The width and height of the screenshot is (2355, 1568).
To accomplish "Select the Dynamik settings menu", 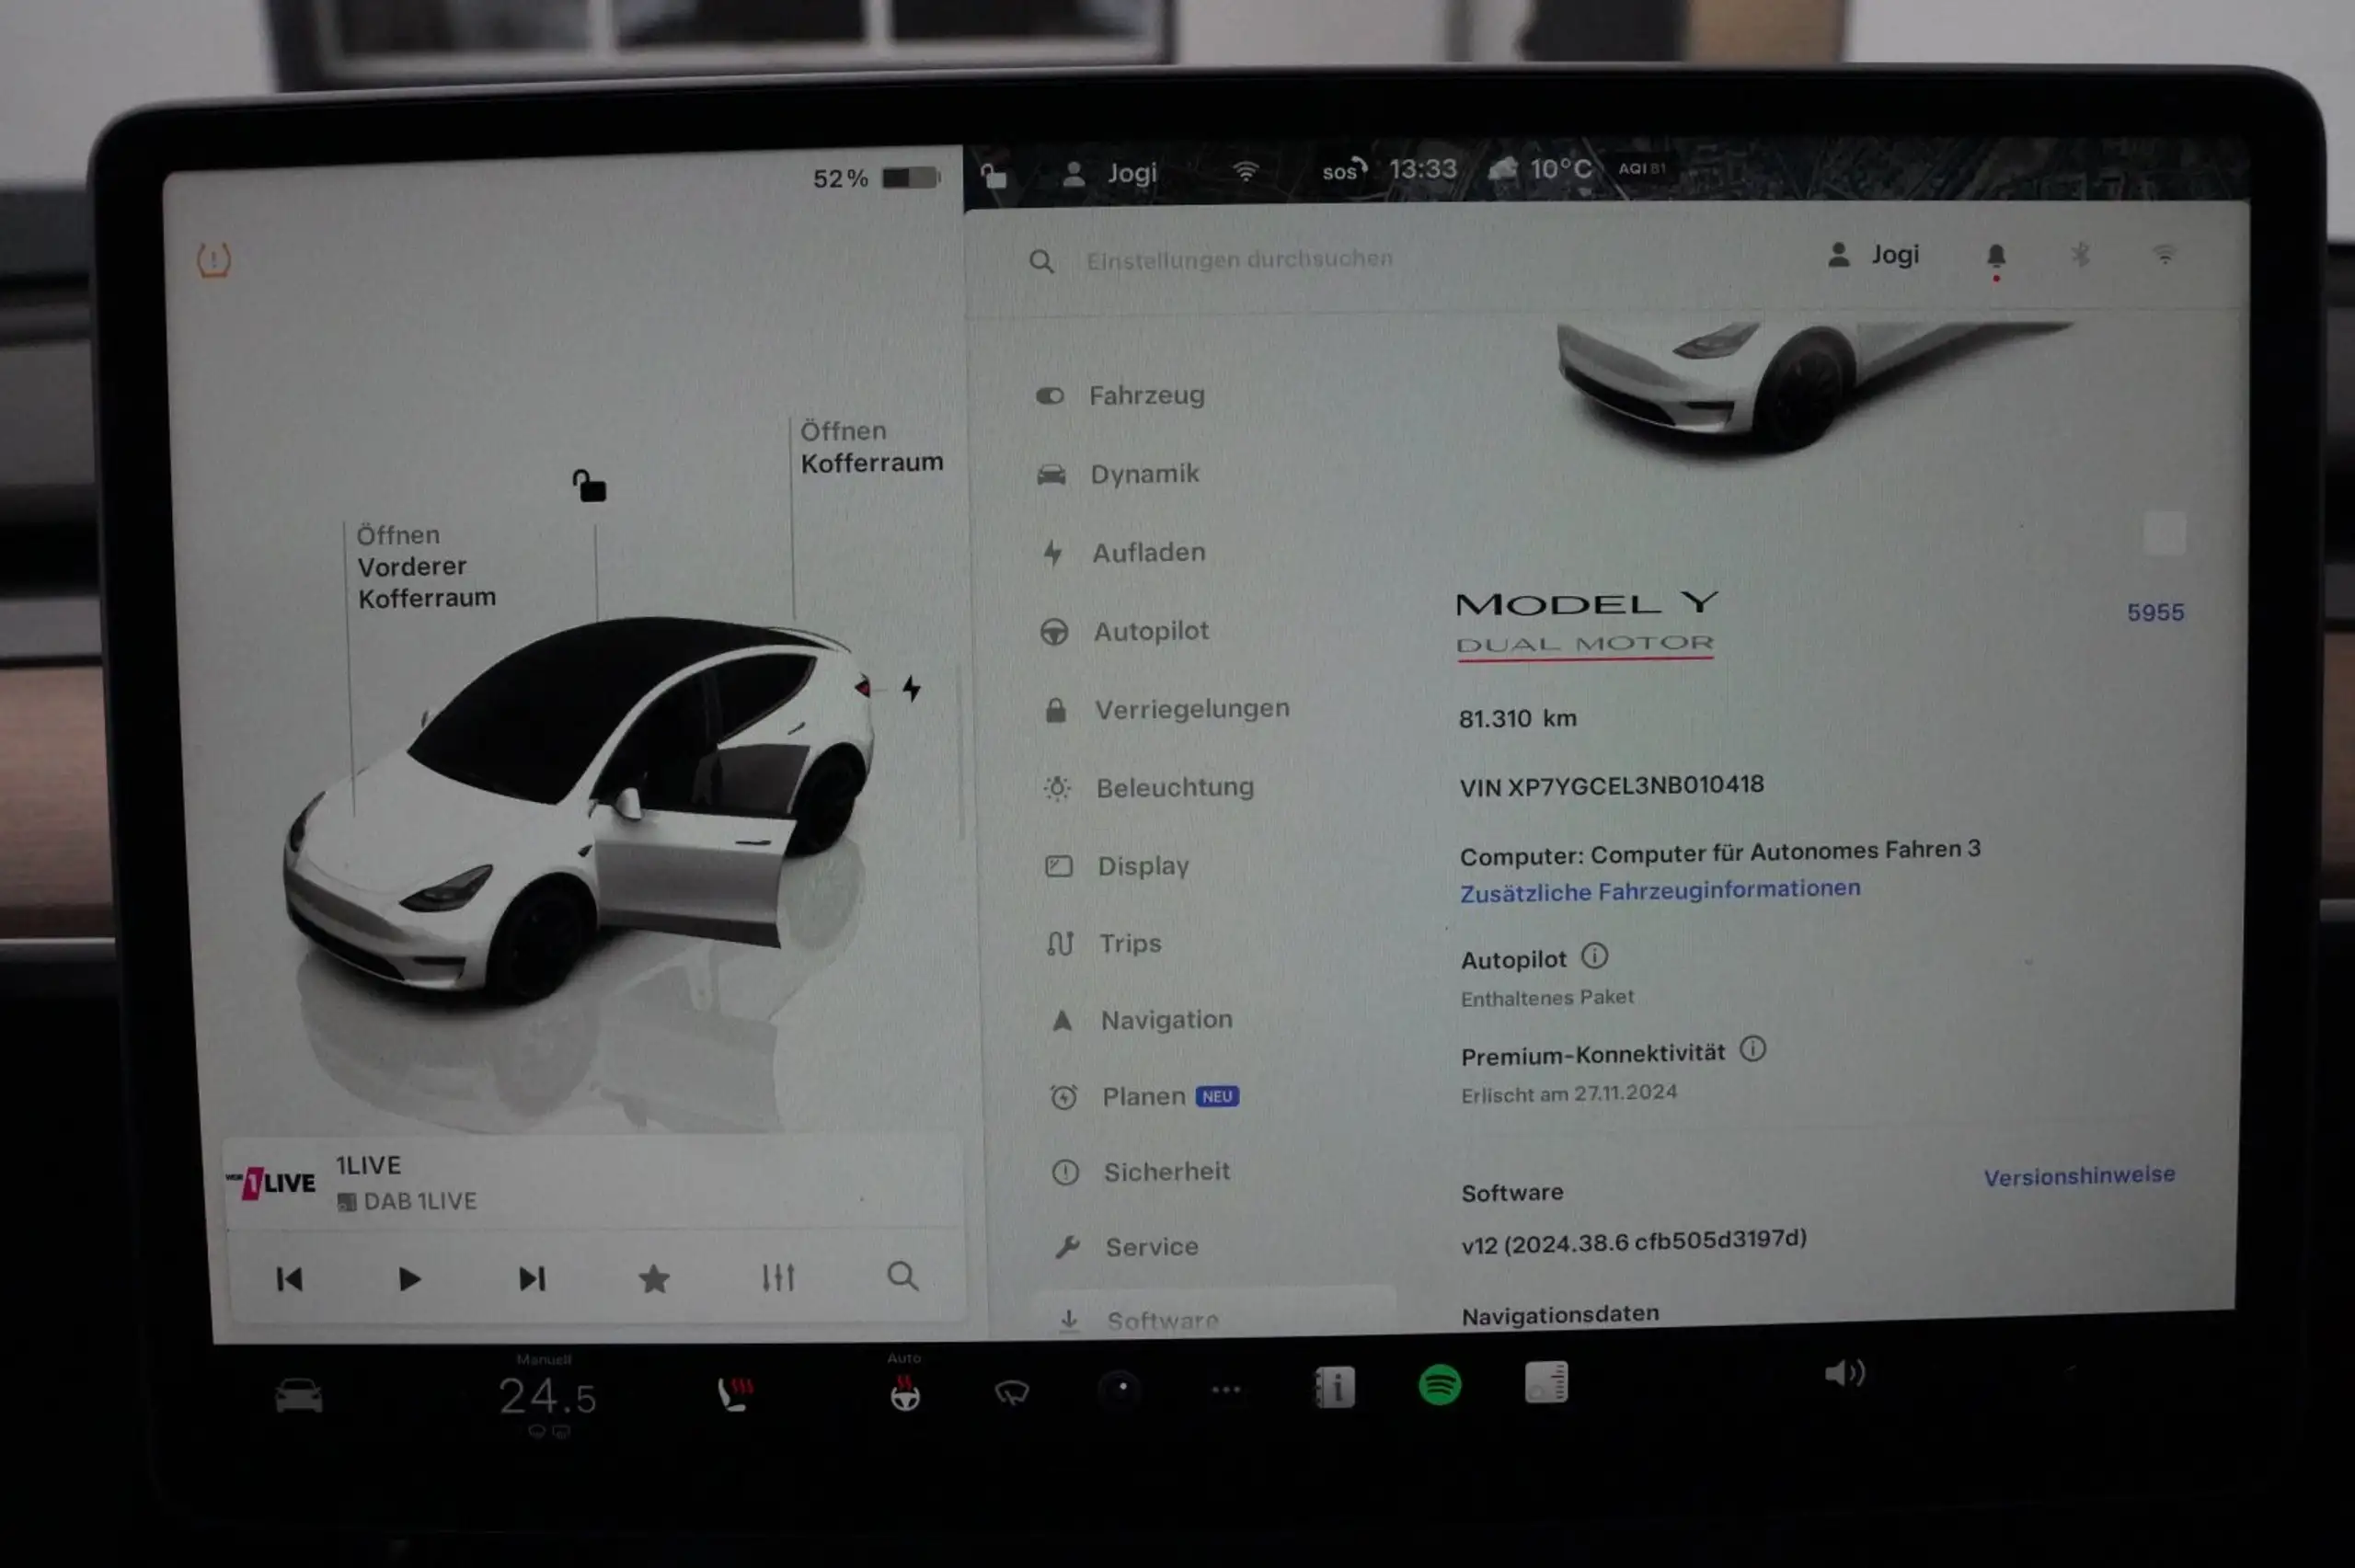I will tap(1118, 474).
